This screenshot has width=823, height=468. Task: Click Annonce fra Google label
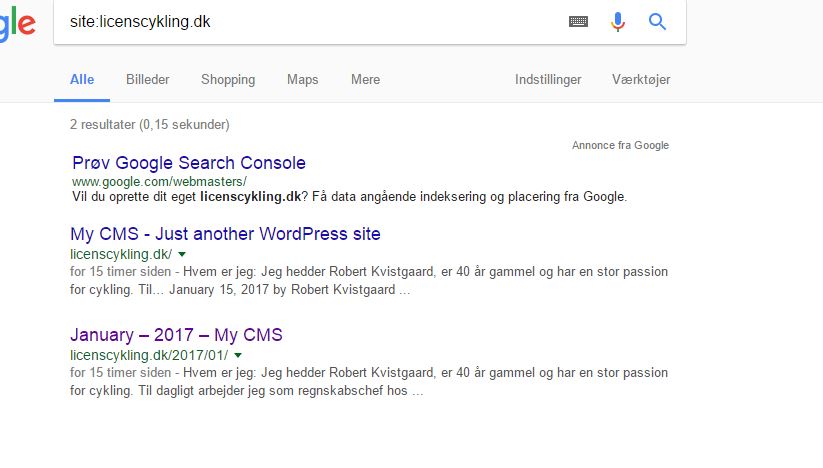(x=620, y=145)
